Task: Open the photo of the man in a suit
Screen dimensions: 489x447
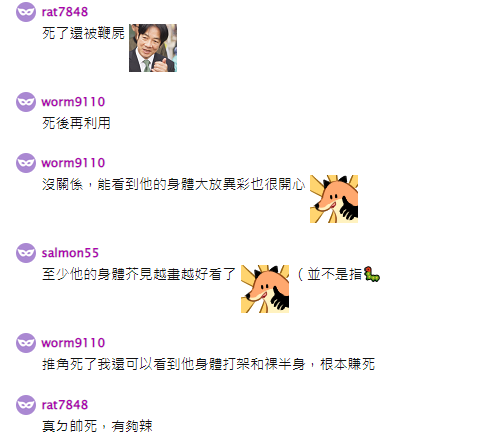Action: [x=153, y=48]
